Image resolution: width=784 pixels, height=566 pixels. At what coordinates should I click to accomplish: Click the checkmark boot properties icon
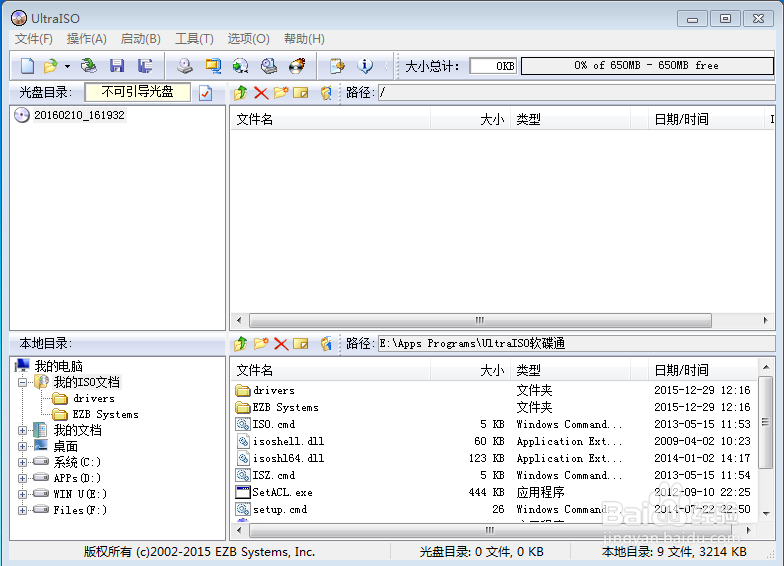pyautogui.click(x=206, y=92)
